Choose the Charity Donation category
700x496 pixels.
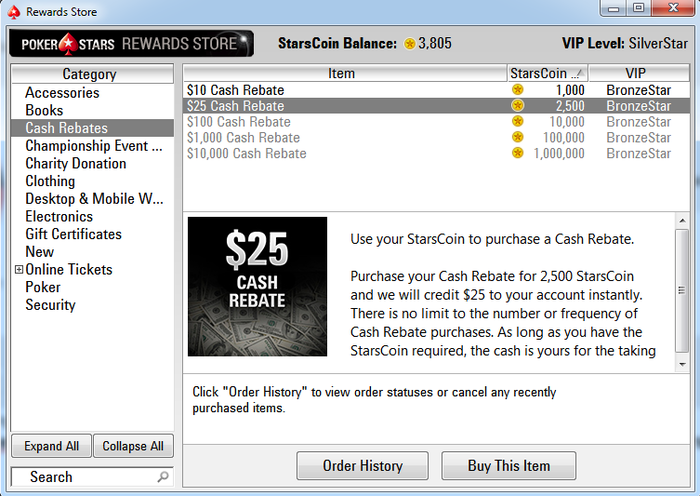[x=76, y=163]
